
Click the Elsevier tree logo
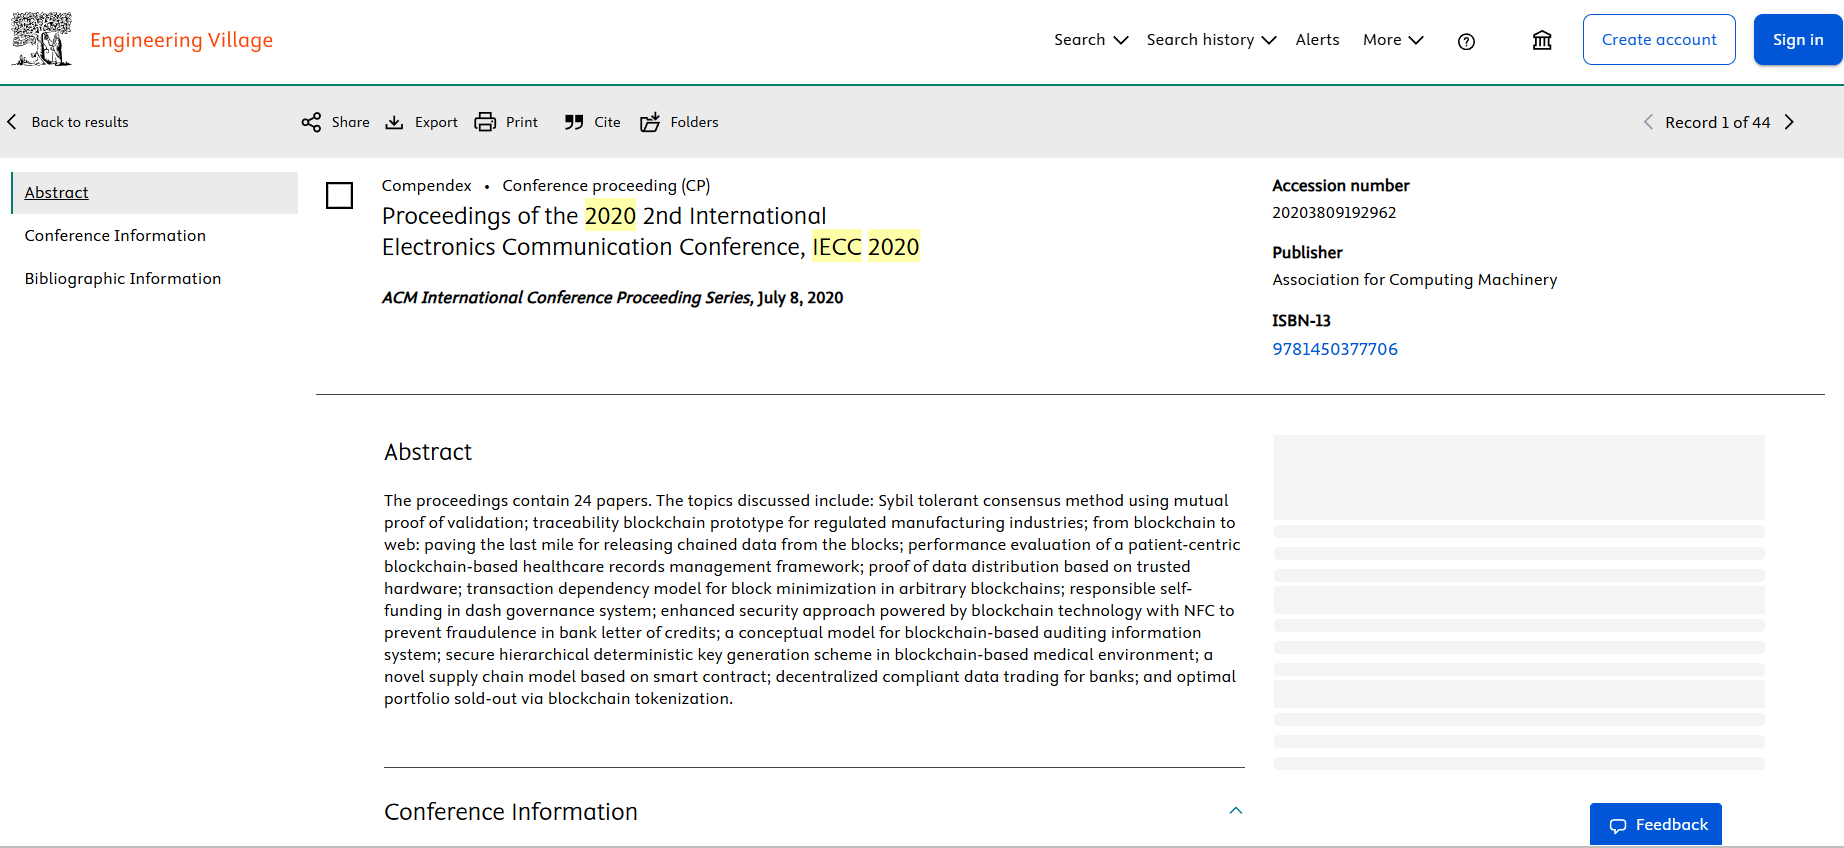pyautogui.click(x=41, y=39)
